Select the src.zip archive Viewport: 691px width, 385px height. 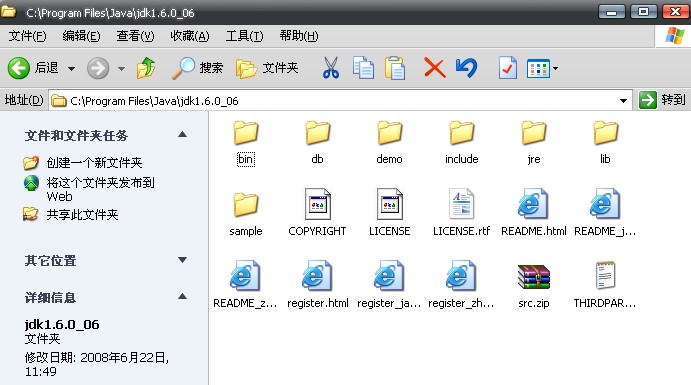pyautogui.click(x=534, y=286)
